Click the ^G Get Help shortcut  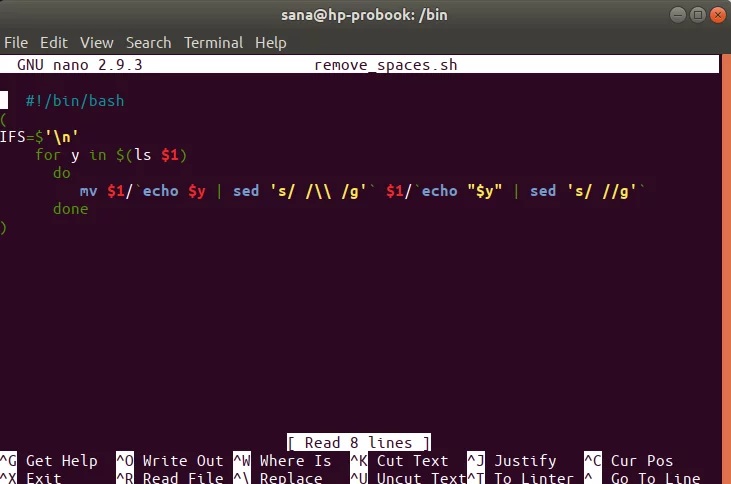point(49,461)
